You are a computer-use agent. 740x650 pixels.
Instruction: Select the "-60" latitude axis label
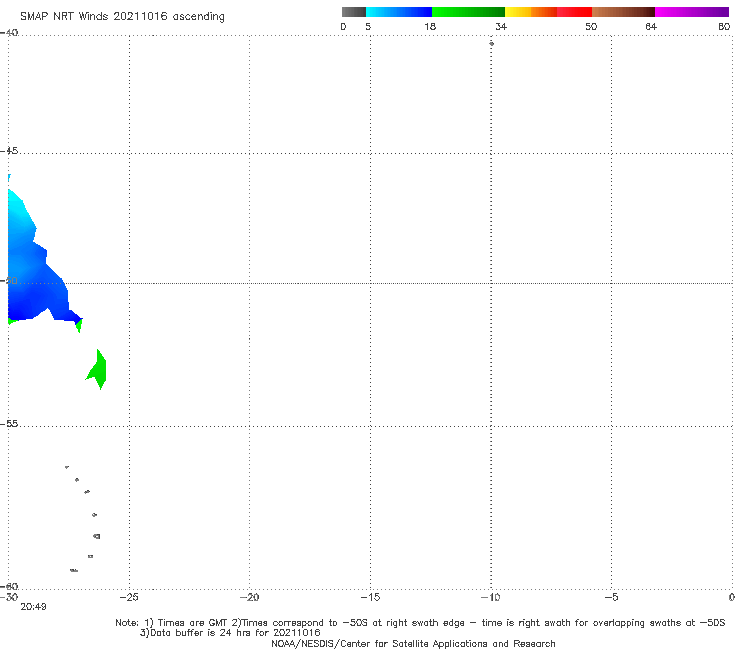(x=9, y=586)
